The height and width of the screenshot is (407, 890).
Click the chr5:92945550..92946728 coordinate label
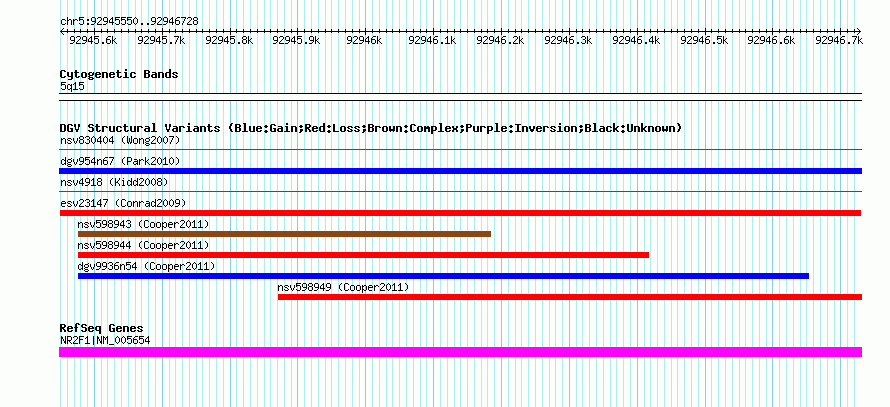point(129,22)
